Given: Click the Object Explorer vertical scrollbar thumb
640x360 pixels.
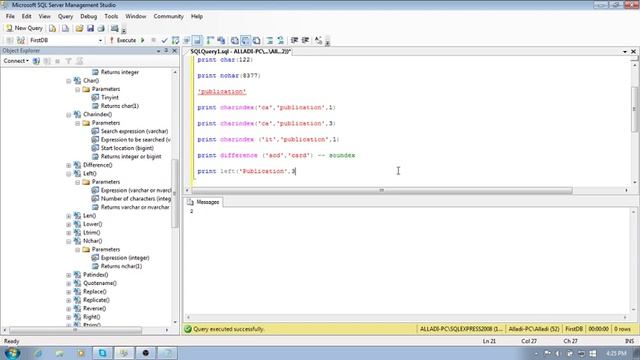Looking at the screenshot, I should click(x=175, y=193).
